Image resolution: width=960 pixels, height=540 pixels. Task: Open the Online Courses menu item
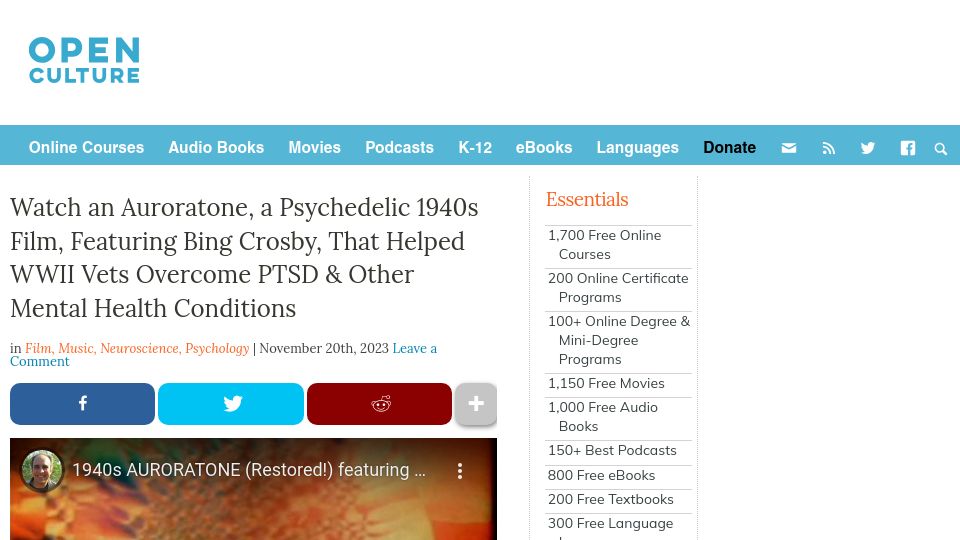click(x=86, y=148)
